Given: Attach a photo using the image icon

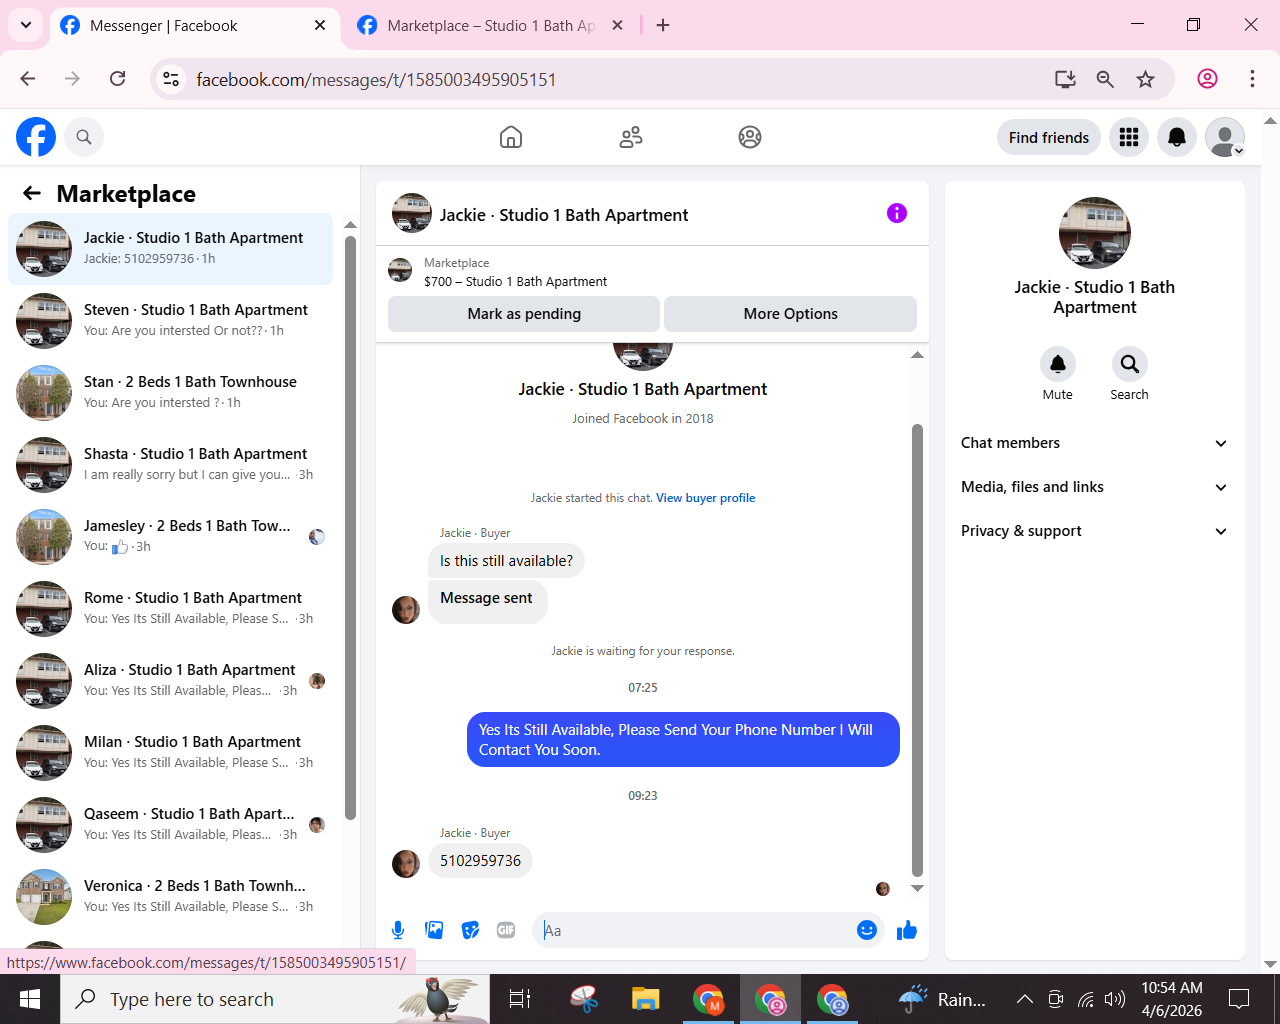Looking at the screenshot, I should (x=434, y=930).
